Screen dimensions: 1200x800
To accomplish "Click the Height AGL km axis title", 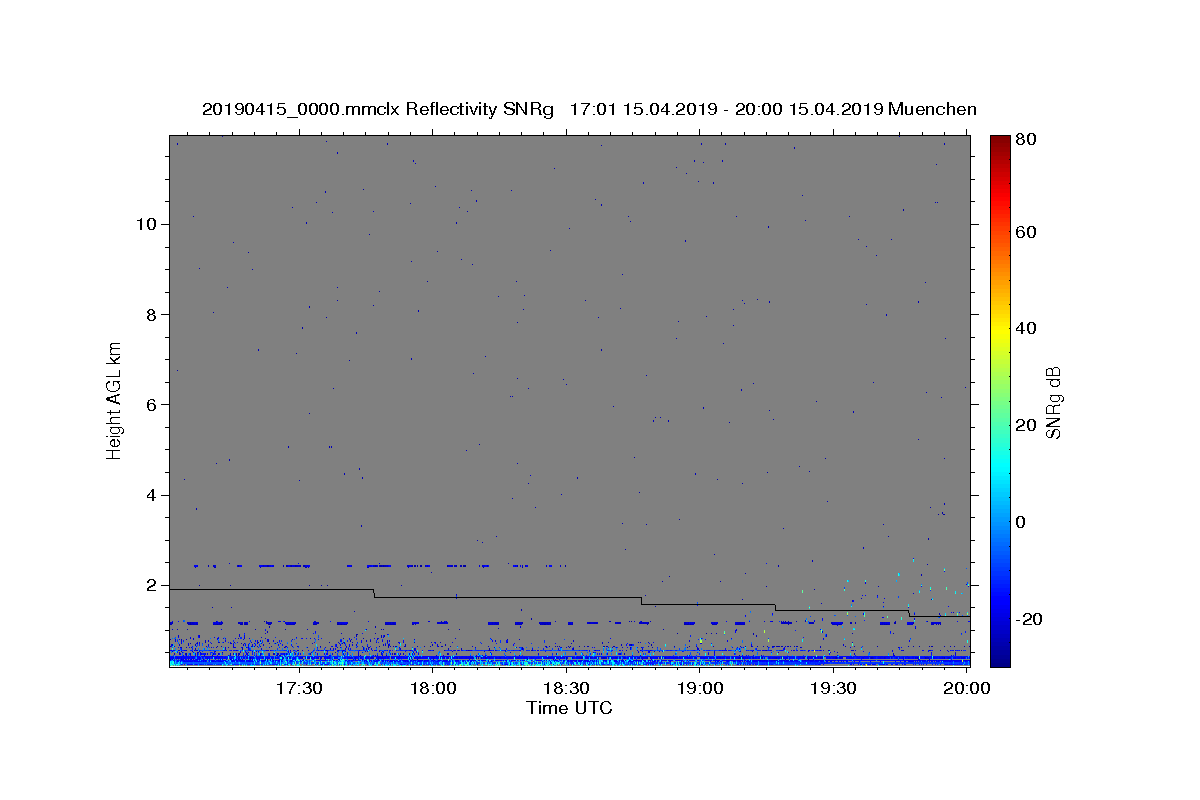I will [x=115, y=400].
